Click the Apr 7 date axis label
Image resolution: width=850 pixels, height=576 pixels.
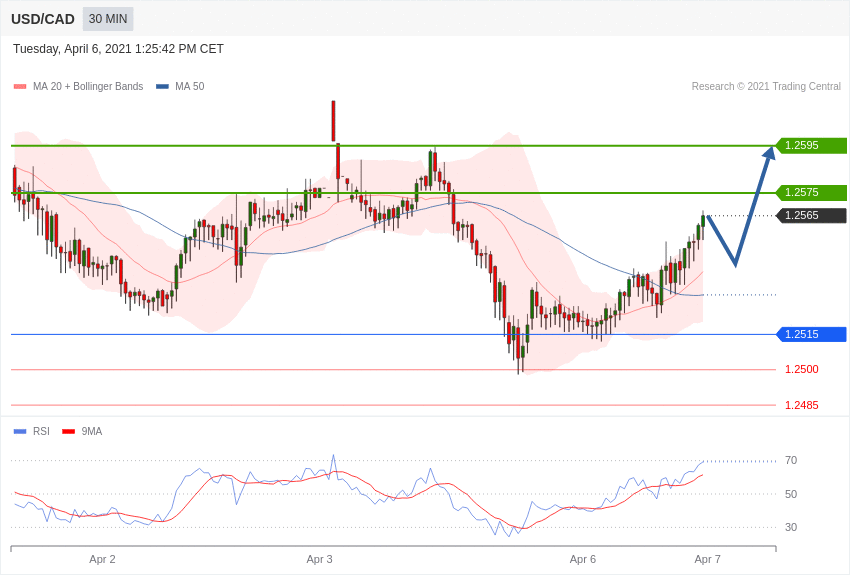click(x=707, y=559)
